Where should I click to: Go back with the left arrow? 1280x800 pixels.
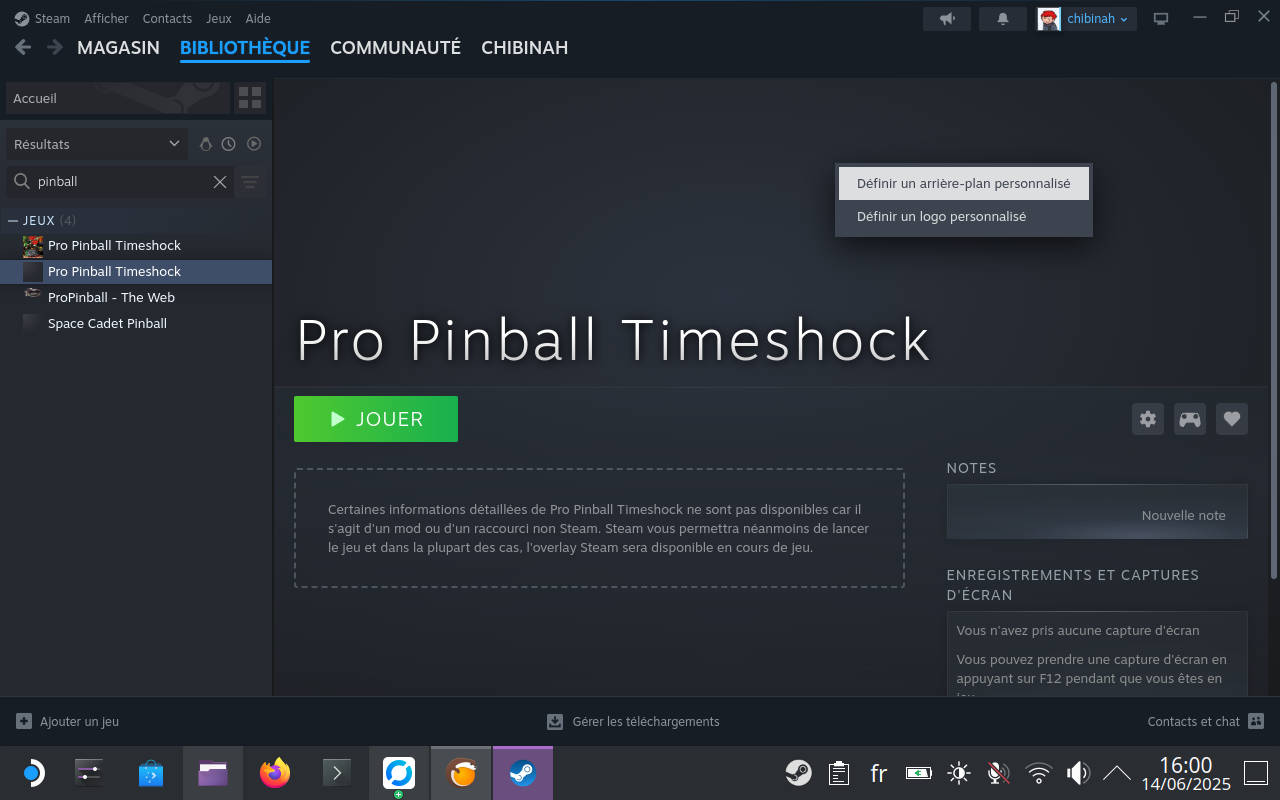click(x=23, y=47)
